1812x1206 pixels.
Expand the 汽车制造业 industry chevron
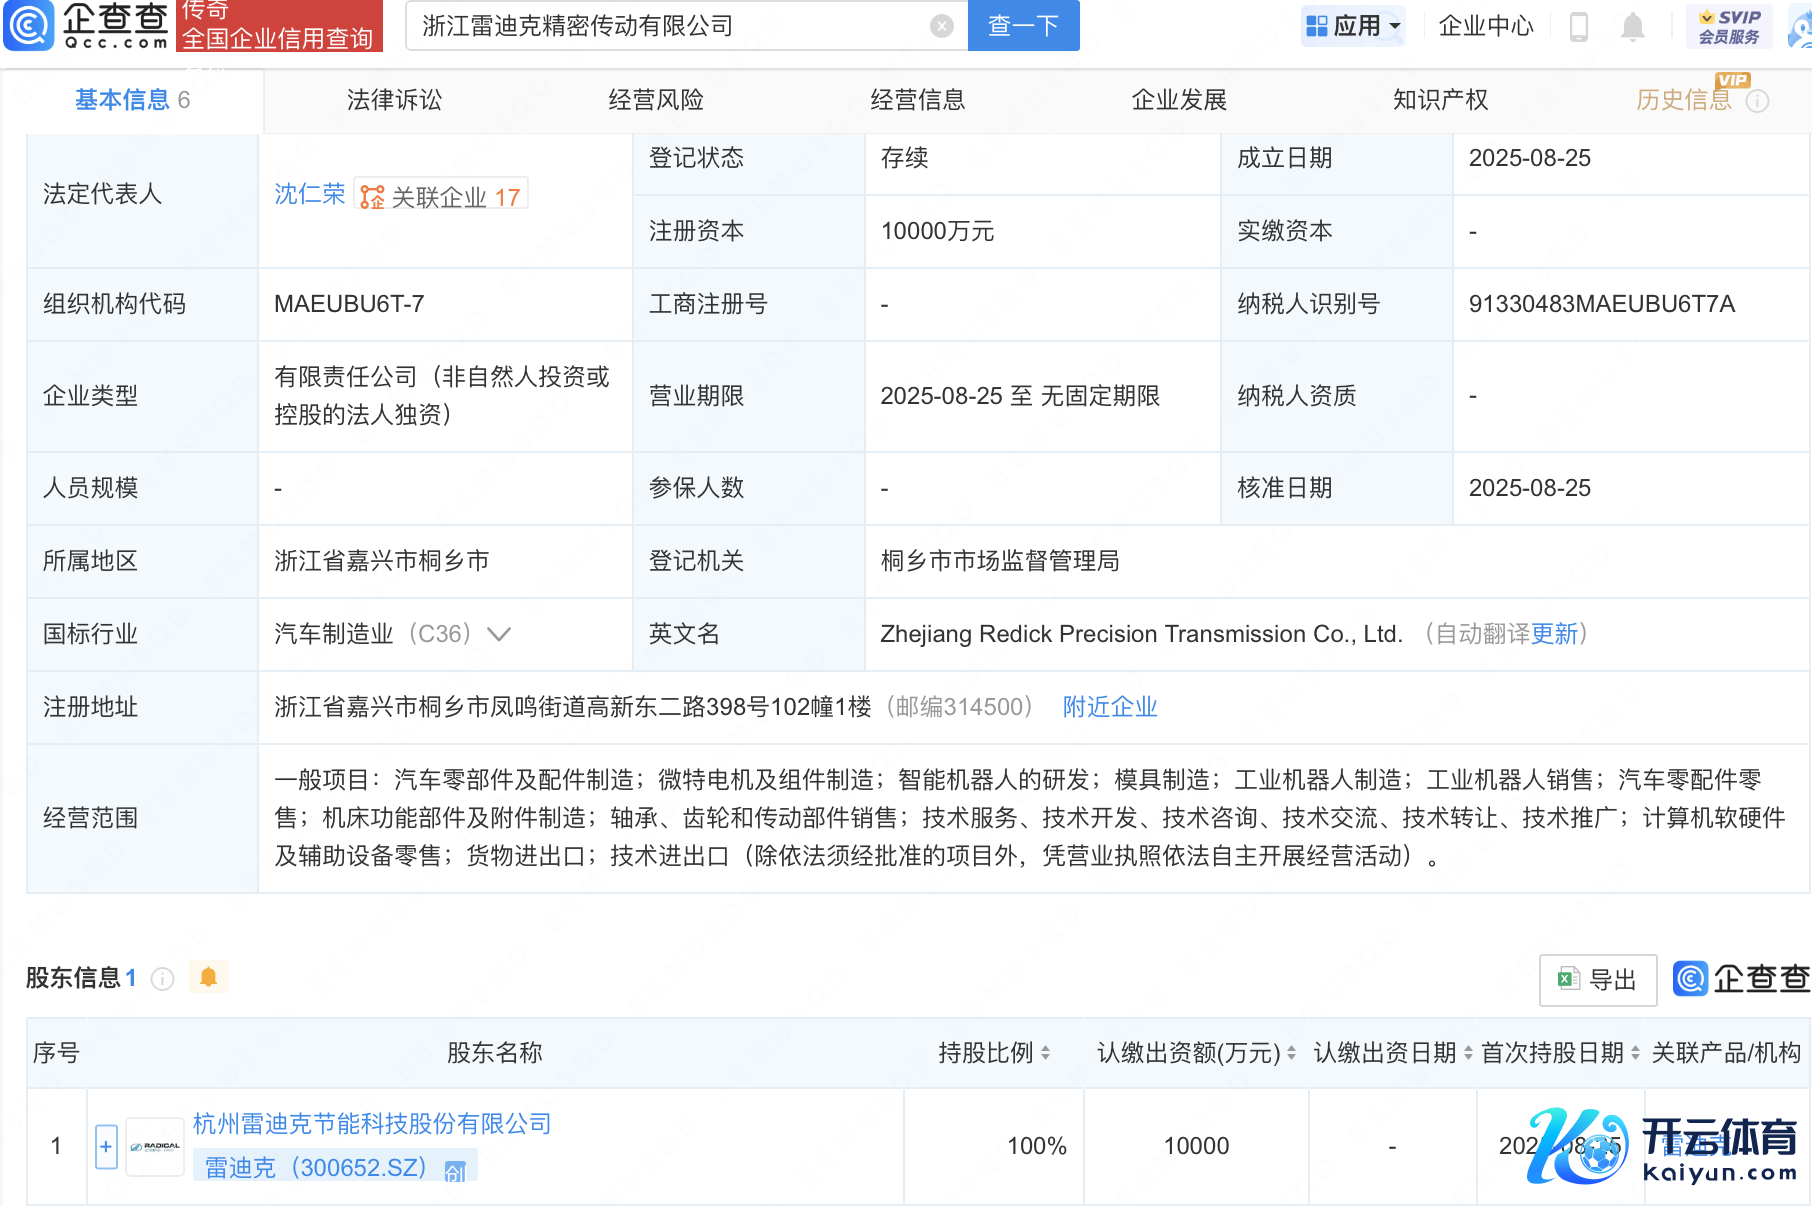498,634
